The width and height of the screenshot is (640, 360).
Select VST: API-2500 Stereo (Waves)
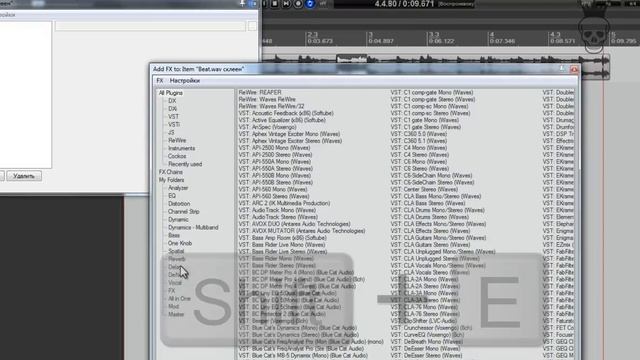(x=276, y=155)
